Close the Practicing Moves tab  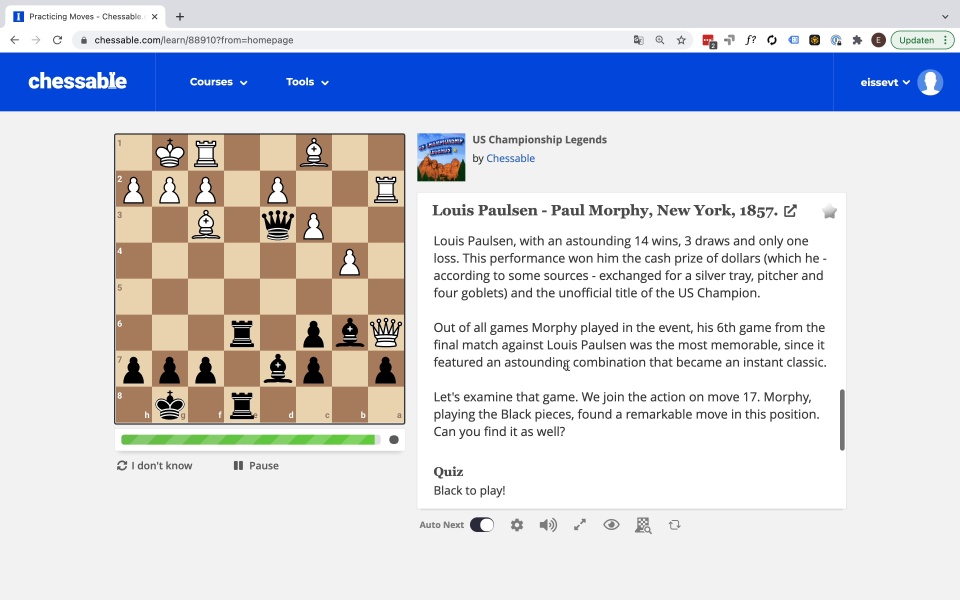(154, 17)
